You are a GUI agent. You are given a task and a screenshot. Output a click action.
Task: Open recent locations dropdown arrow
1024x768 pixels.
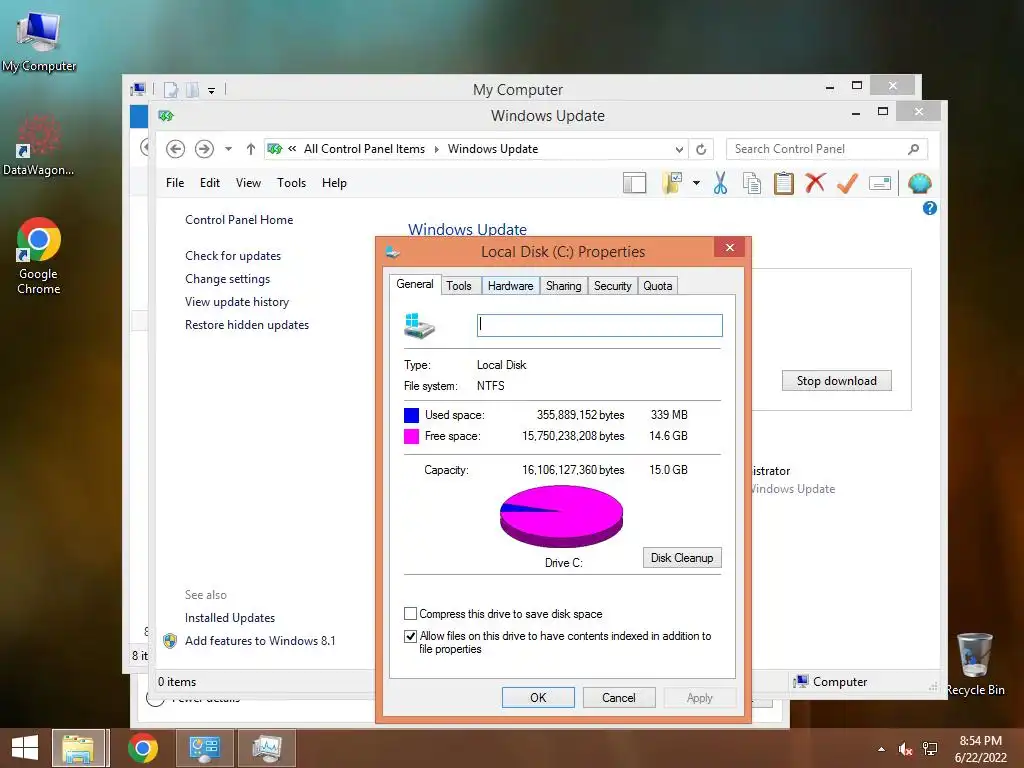point(228,149)
